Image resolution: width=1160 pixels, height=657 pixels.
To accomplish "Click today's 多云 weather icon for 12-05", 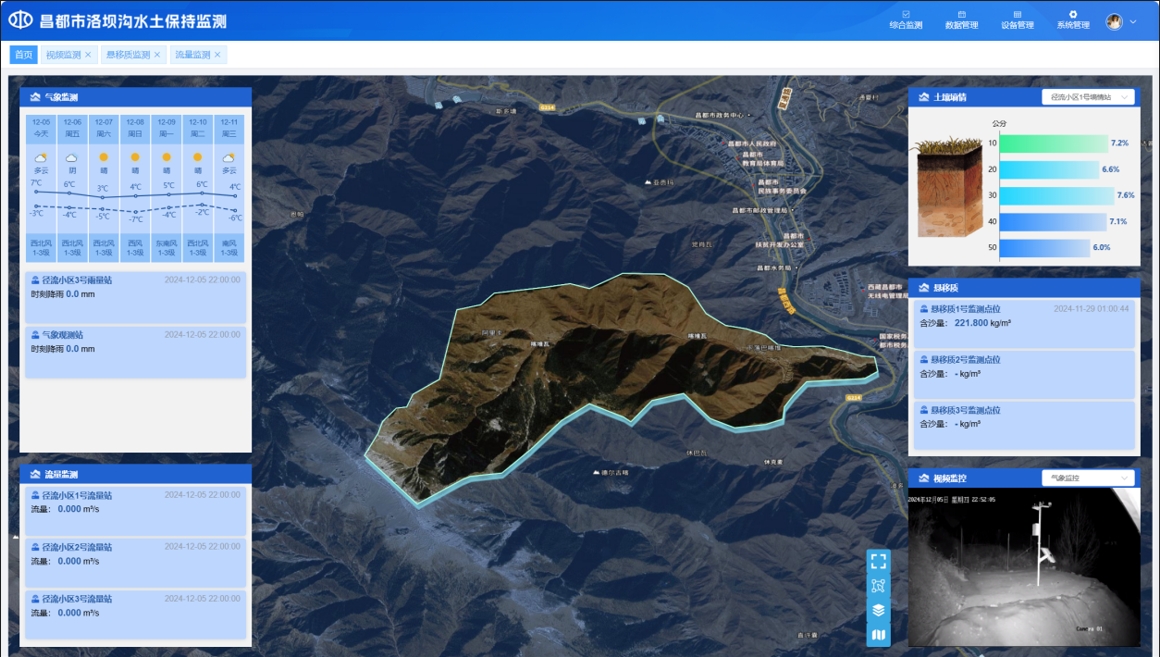I will point(41,158).
